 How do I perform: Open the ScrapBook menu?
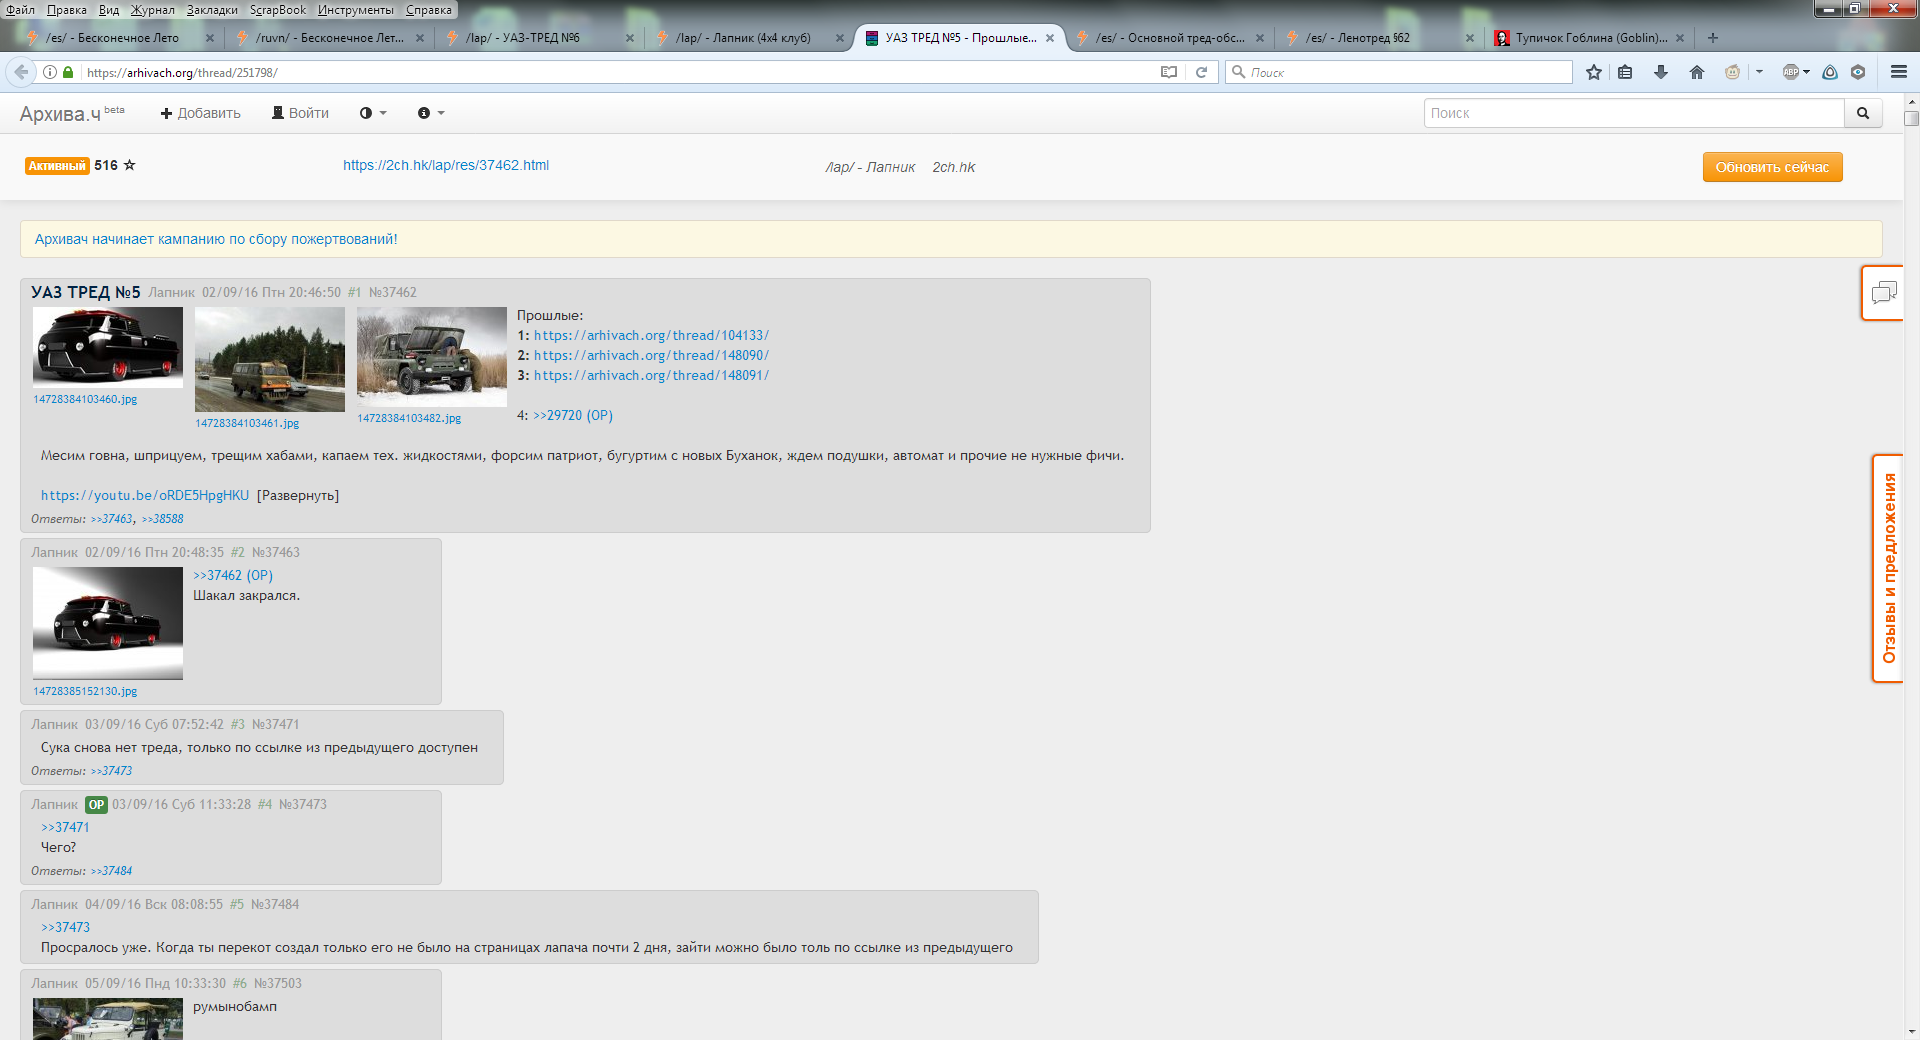click(x=278, y=10)
